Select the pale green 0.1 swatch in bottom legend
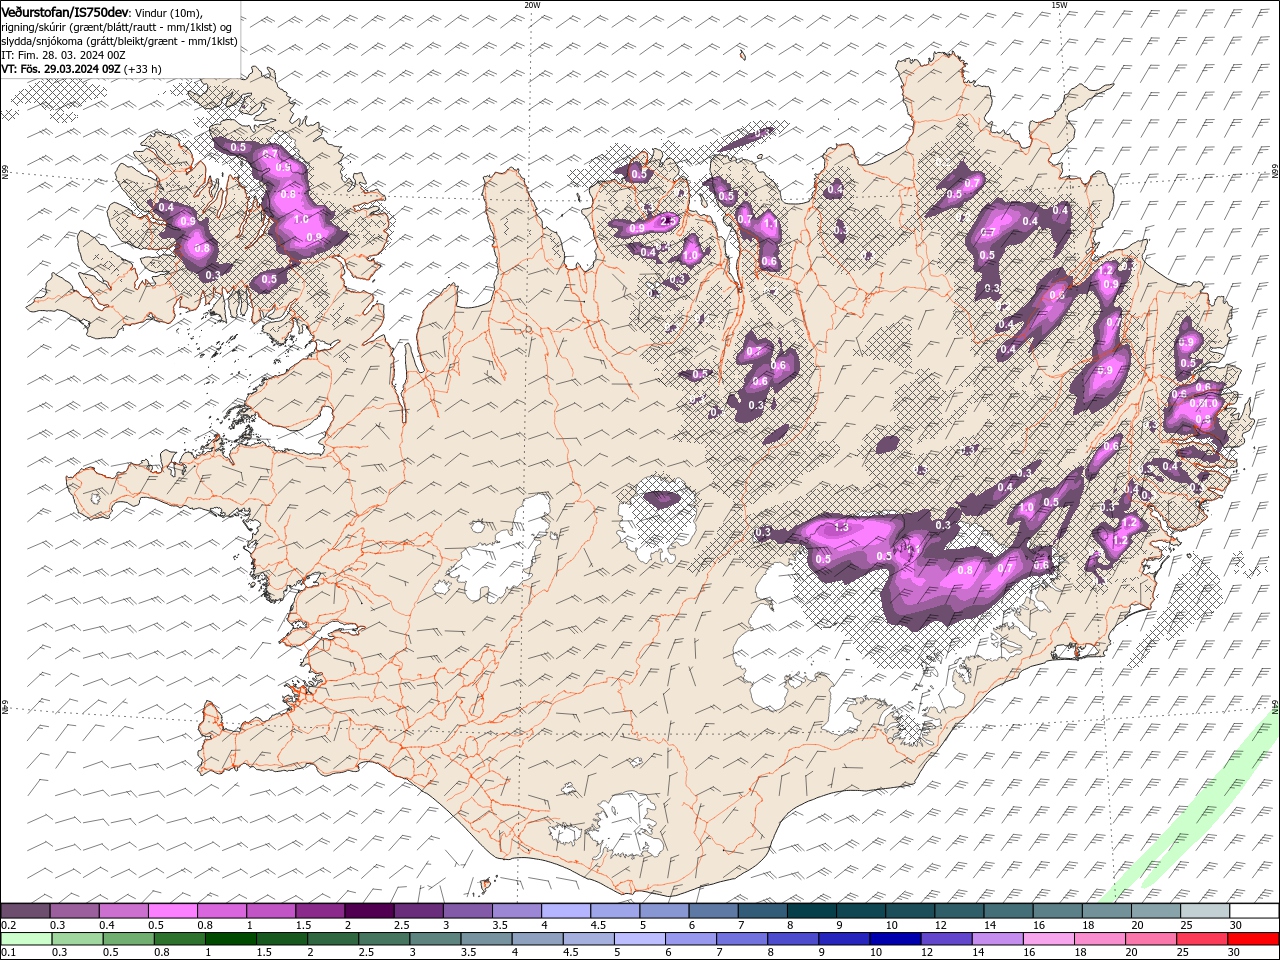Viewport: 1280px width, 960px height. tap(26, 939)
